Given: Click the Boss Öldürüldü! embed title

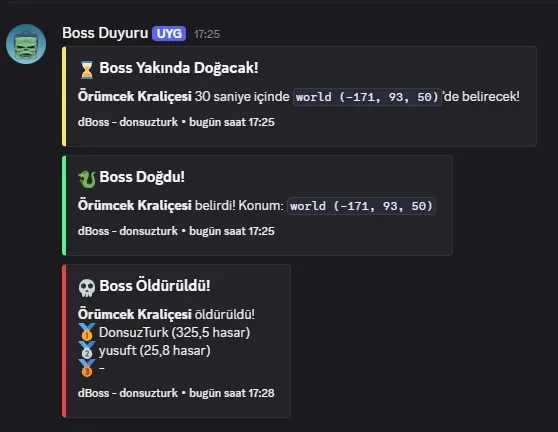Looking at the screenshot, I should (155, 286).
